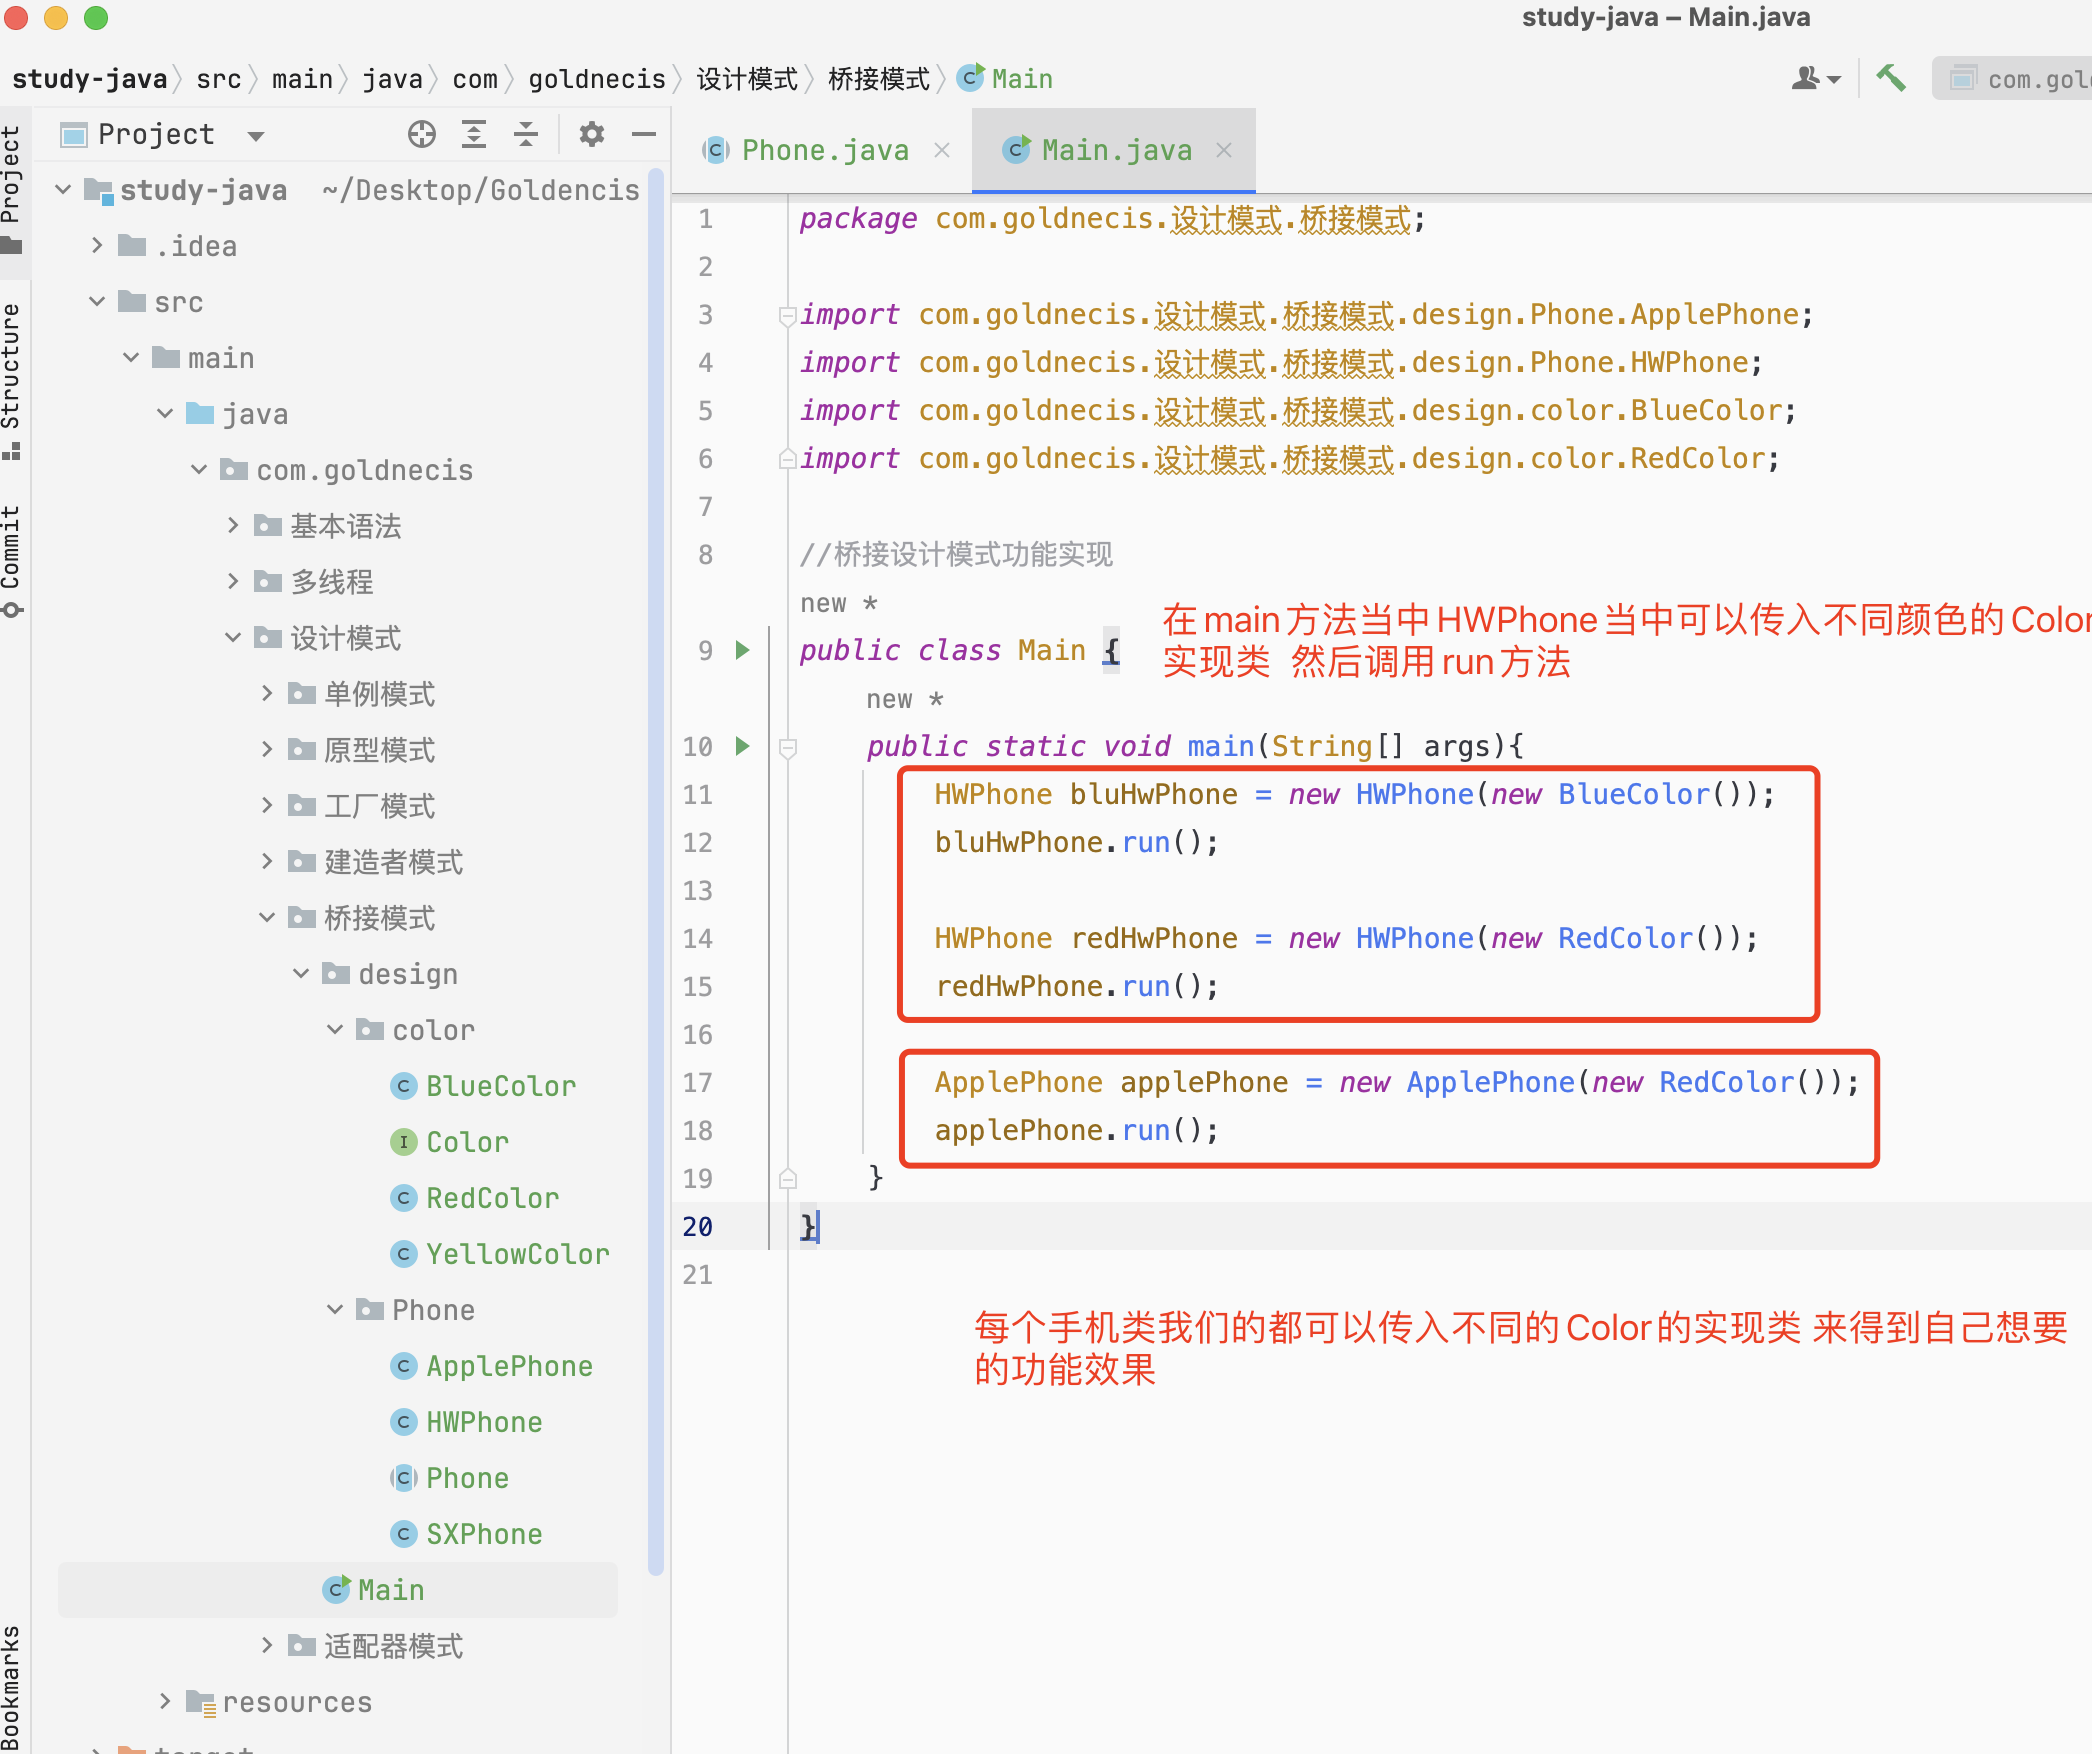The height and width of the screenshot is (1754, 2092).
Task: Collapse the 桥接模式 package
Action: (x=267, y=917)
